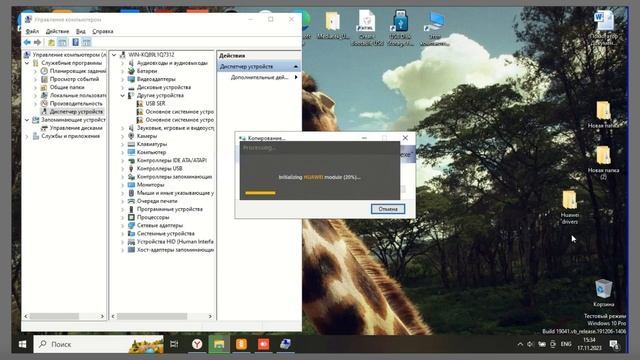
Task: Click the blue question-mark Help toolbar icon
Action: [x=76, y=42]
